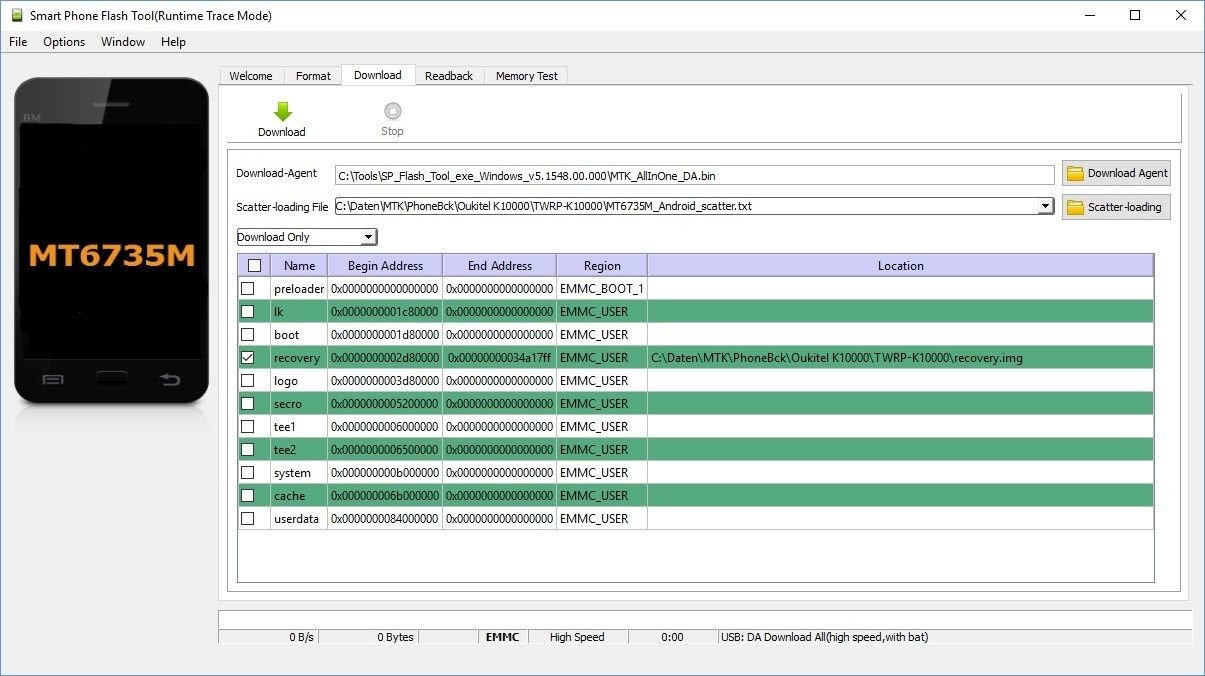The width and height of the screenshot is (1205, 676).
Task: Click the phone's back key icon
Action: pos(170,379)
